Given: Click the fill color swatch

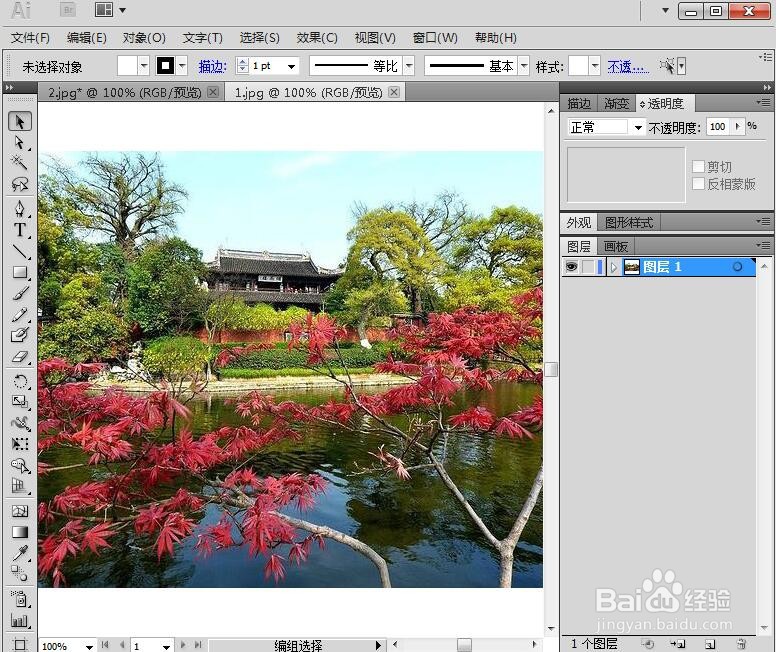Looking at the screenshot, I should 127,66.
